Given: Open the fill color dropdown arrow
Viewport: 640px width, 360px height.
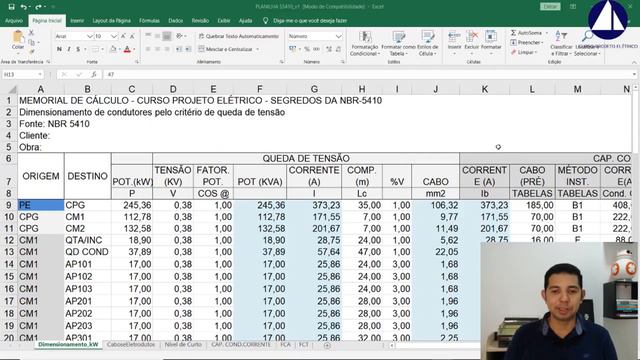Looking at the screenshot, I should tap(120, 49).
